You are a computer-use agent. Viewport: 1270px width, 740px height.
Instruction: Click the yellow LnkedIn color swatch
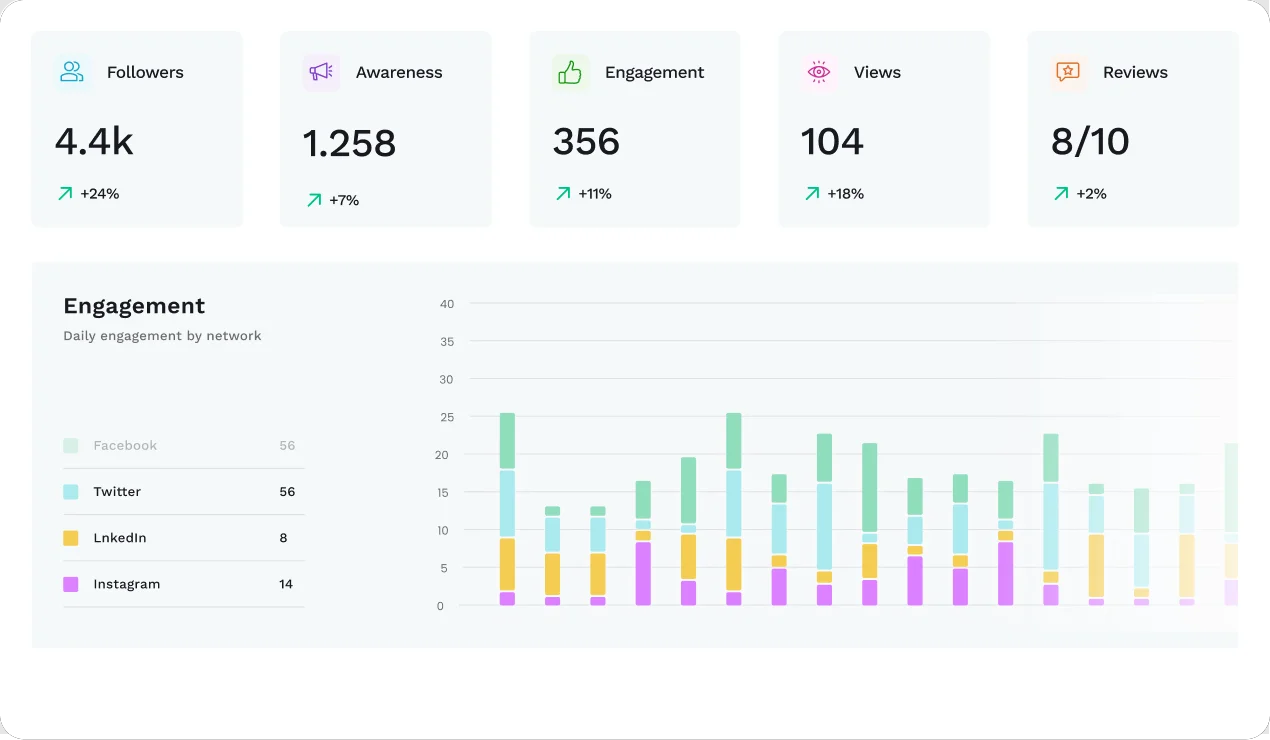coord(71,538)
